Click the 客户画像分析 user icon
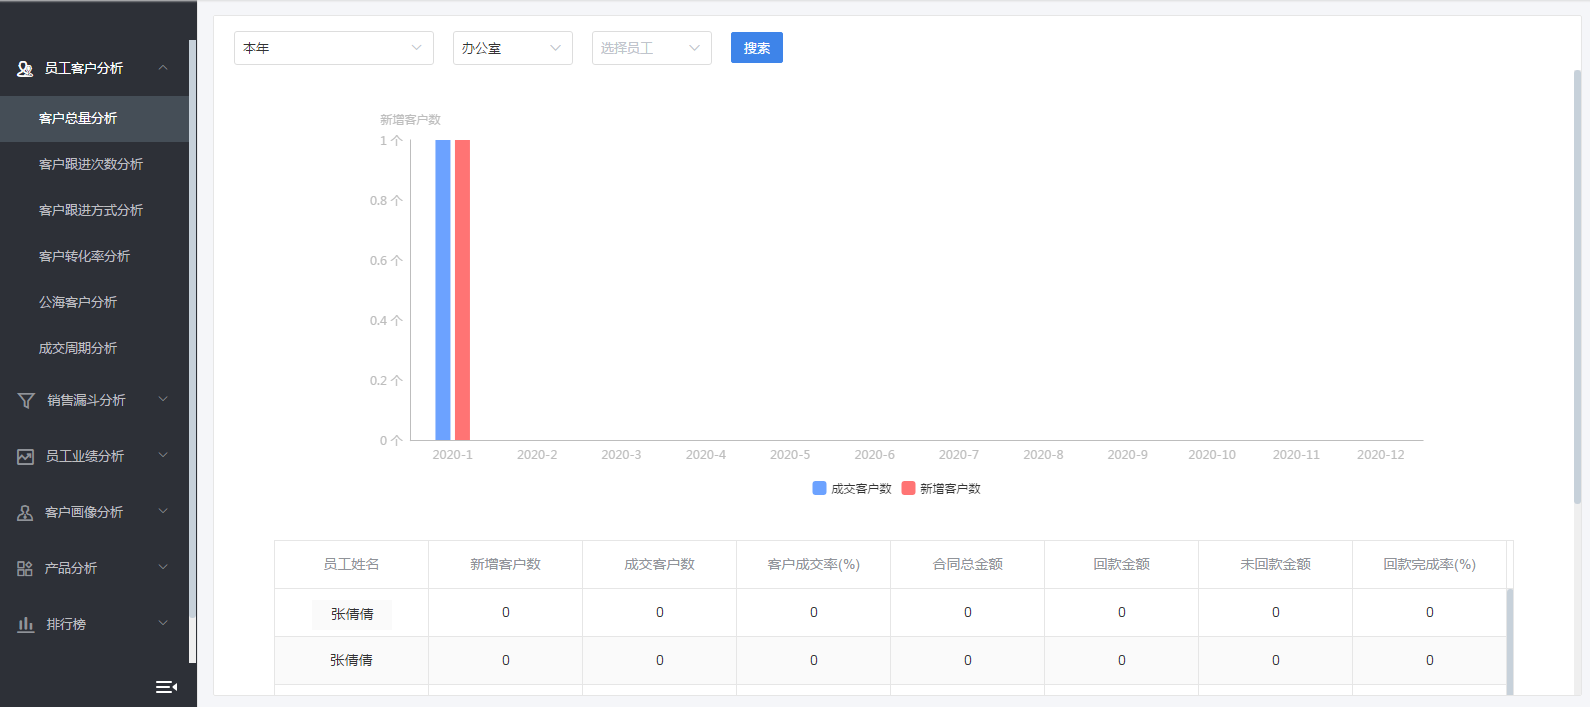 [25, 513]
